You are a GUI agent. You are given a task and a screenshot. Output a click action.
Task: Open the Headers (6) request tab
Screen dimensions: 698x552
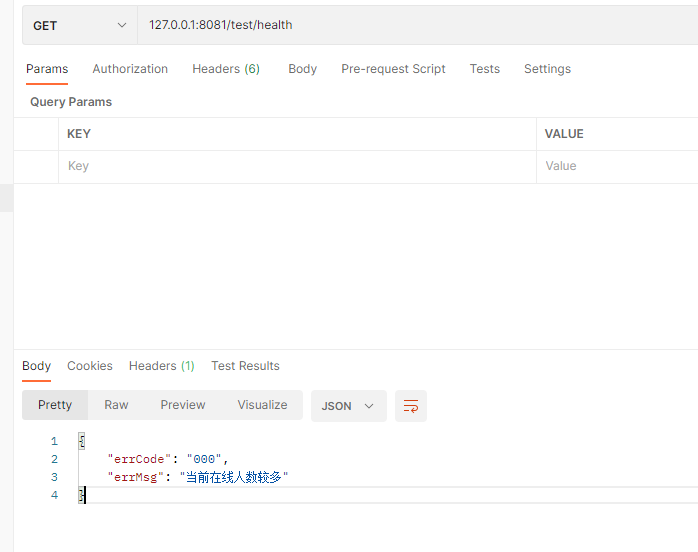click(226, 69)
